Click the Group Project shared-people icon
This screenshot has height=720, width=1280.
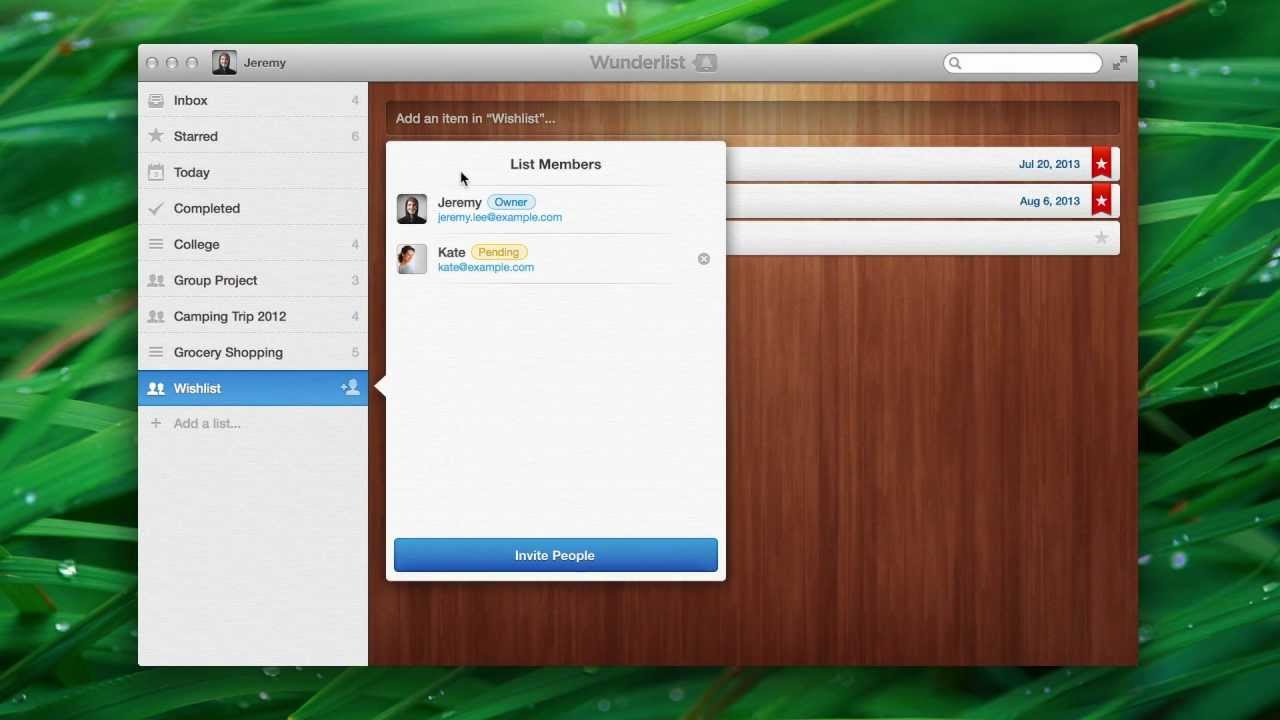156,280
